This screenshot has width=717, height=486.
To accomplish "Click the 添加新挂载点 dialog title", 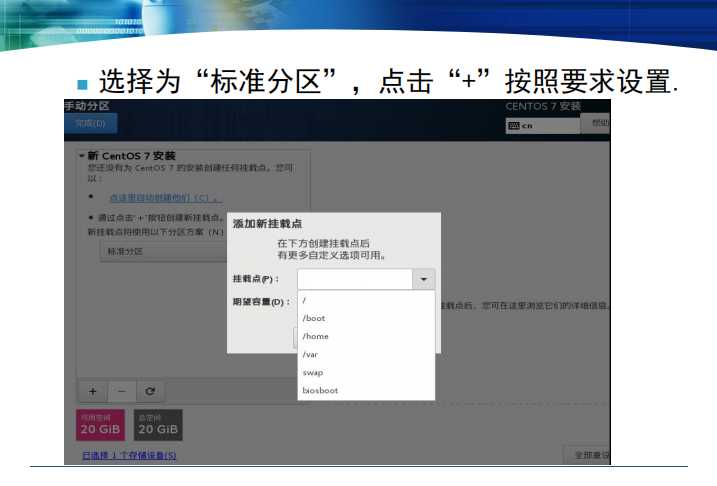I will (268, 224).
